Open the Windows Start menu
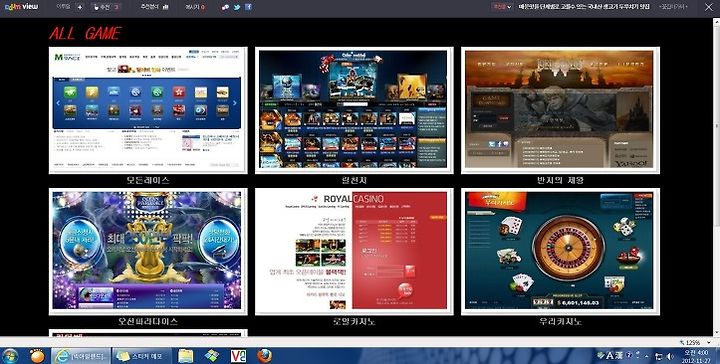This screenshot has height=364, width=720. pyautogui.click(x=10, y=356)
